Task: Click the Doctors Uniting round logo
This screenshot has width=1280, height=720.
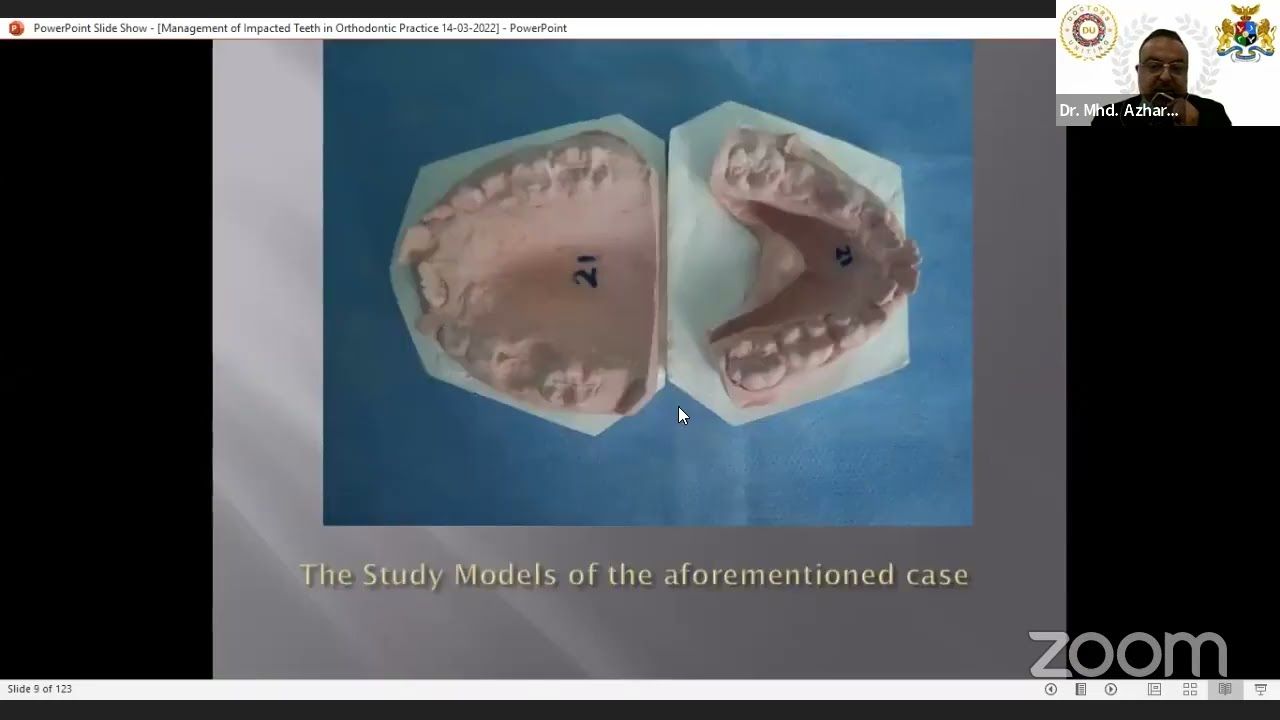Action: 1087,32
